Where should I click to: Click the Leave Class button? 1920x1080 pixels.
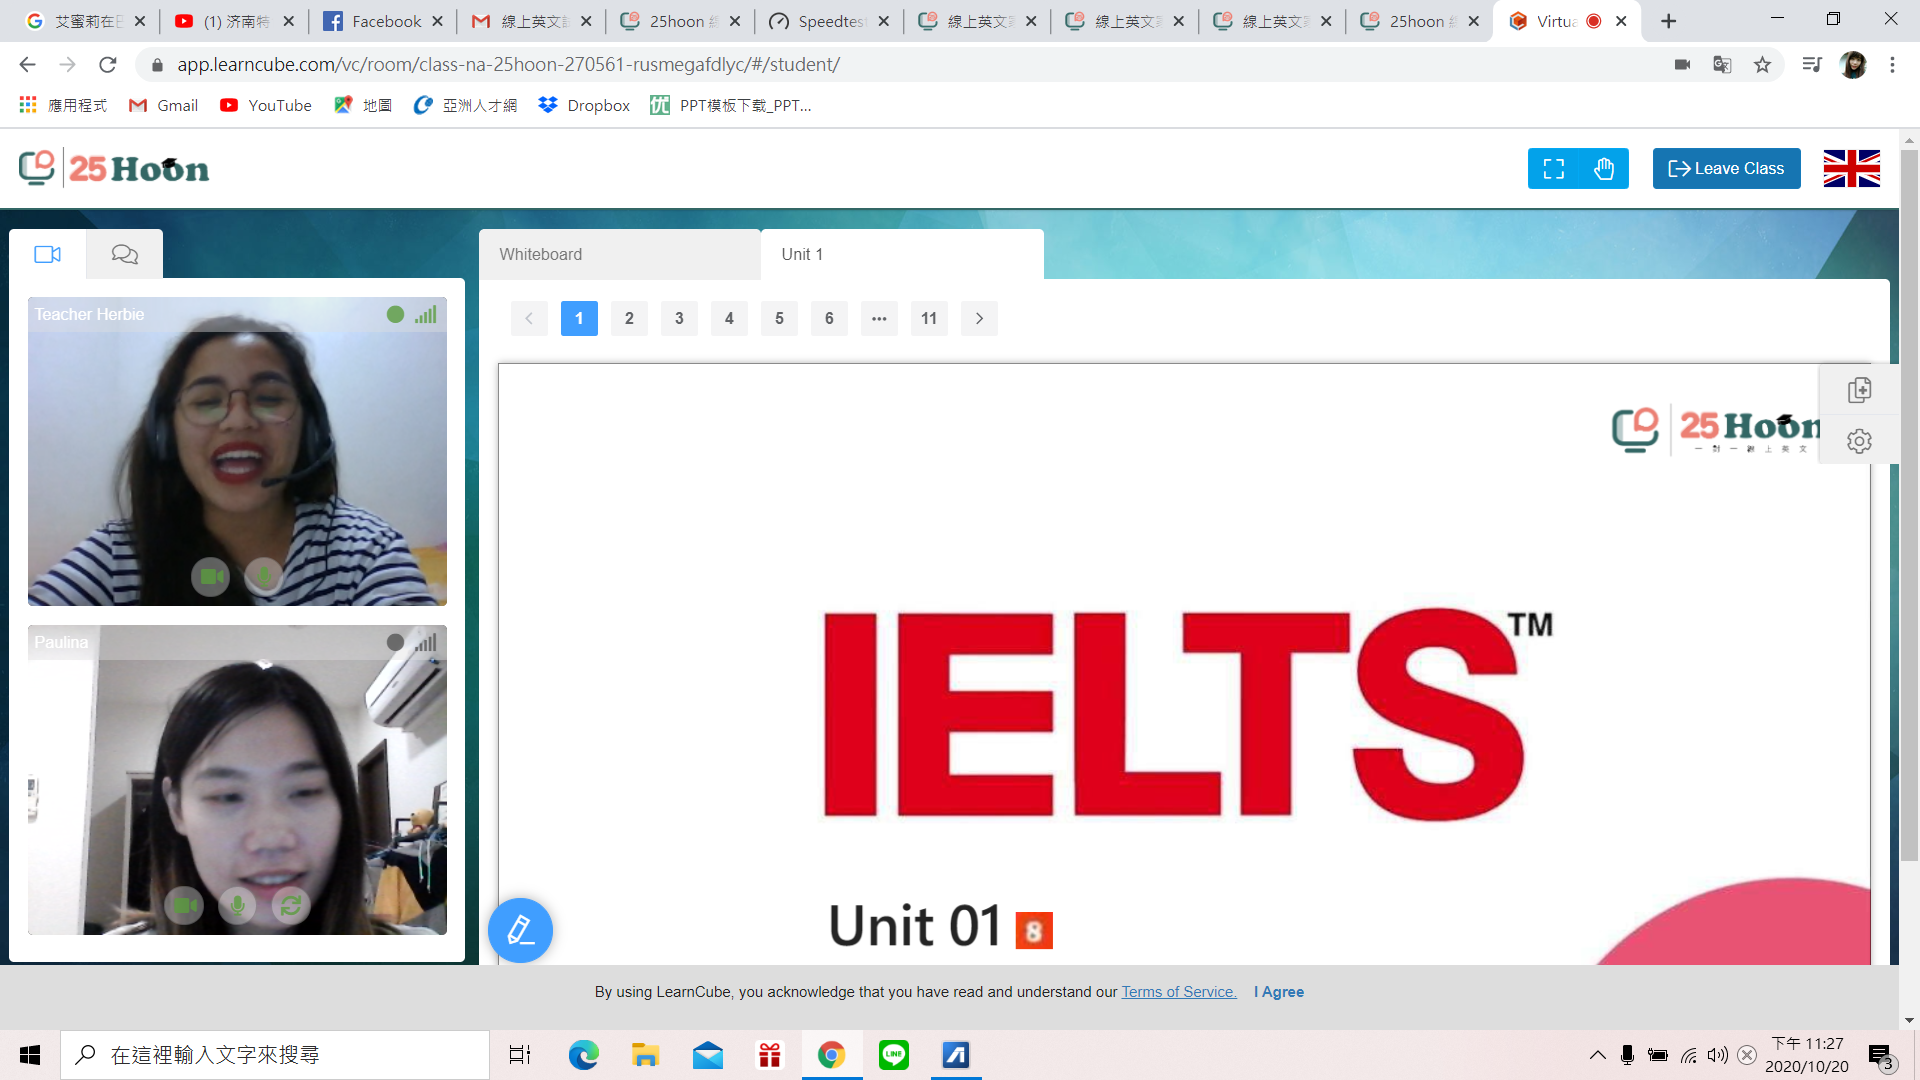(x=1726, y=168)
